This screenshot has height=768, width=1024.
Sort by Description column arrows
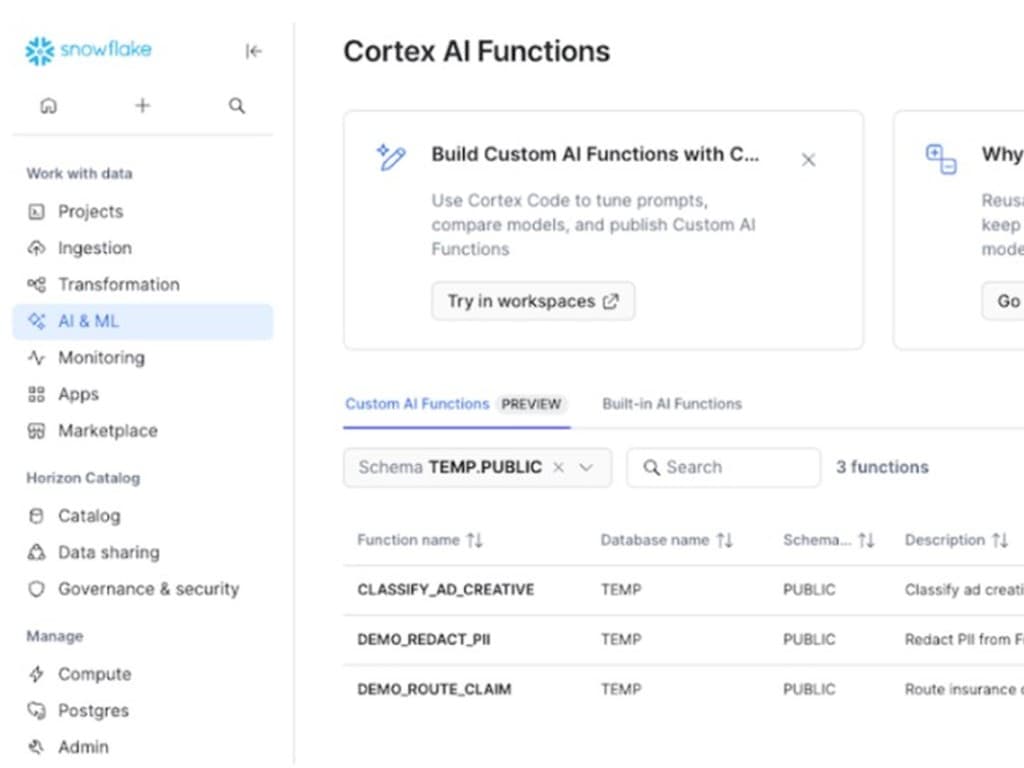tap(1000, 540)
